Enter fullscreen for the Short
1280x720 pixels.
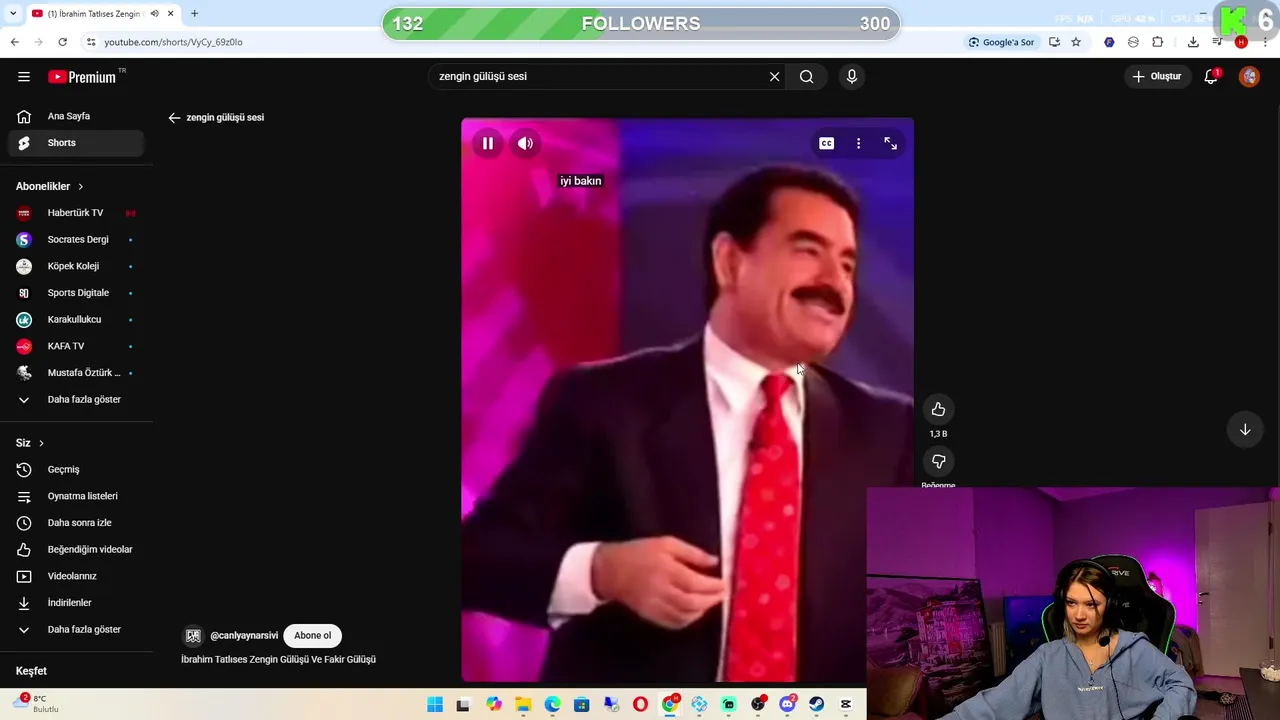pos(890,144)
